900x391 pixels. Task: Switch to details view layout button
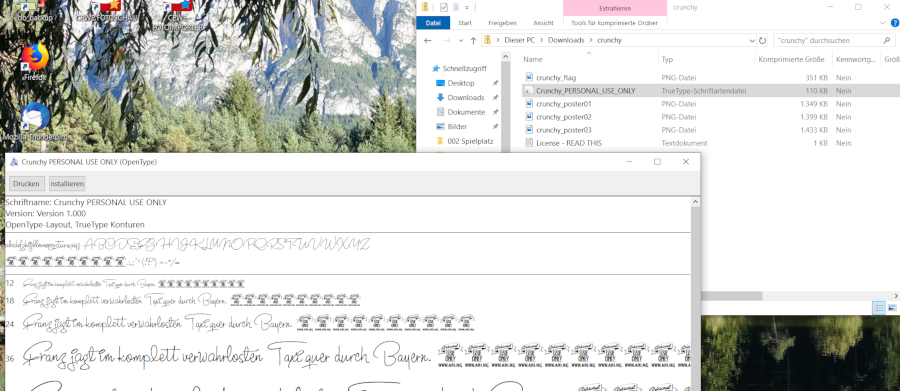[x=879, y=308]
